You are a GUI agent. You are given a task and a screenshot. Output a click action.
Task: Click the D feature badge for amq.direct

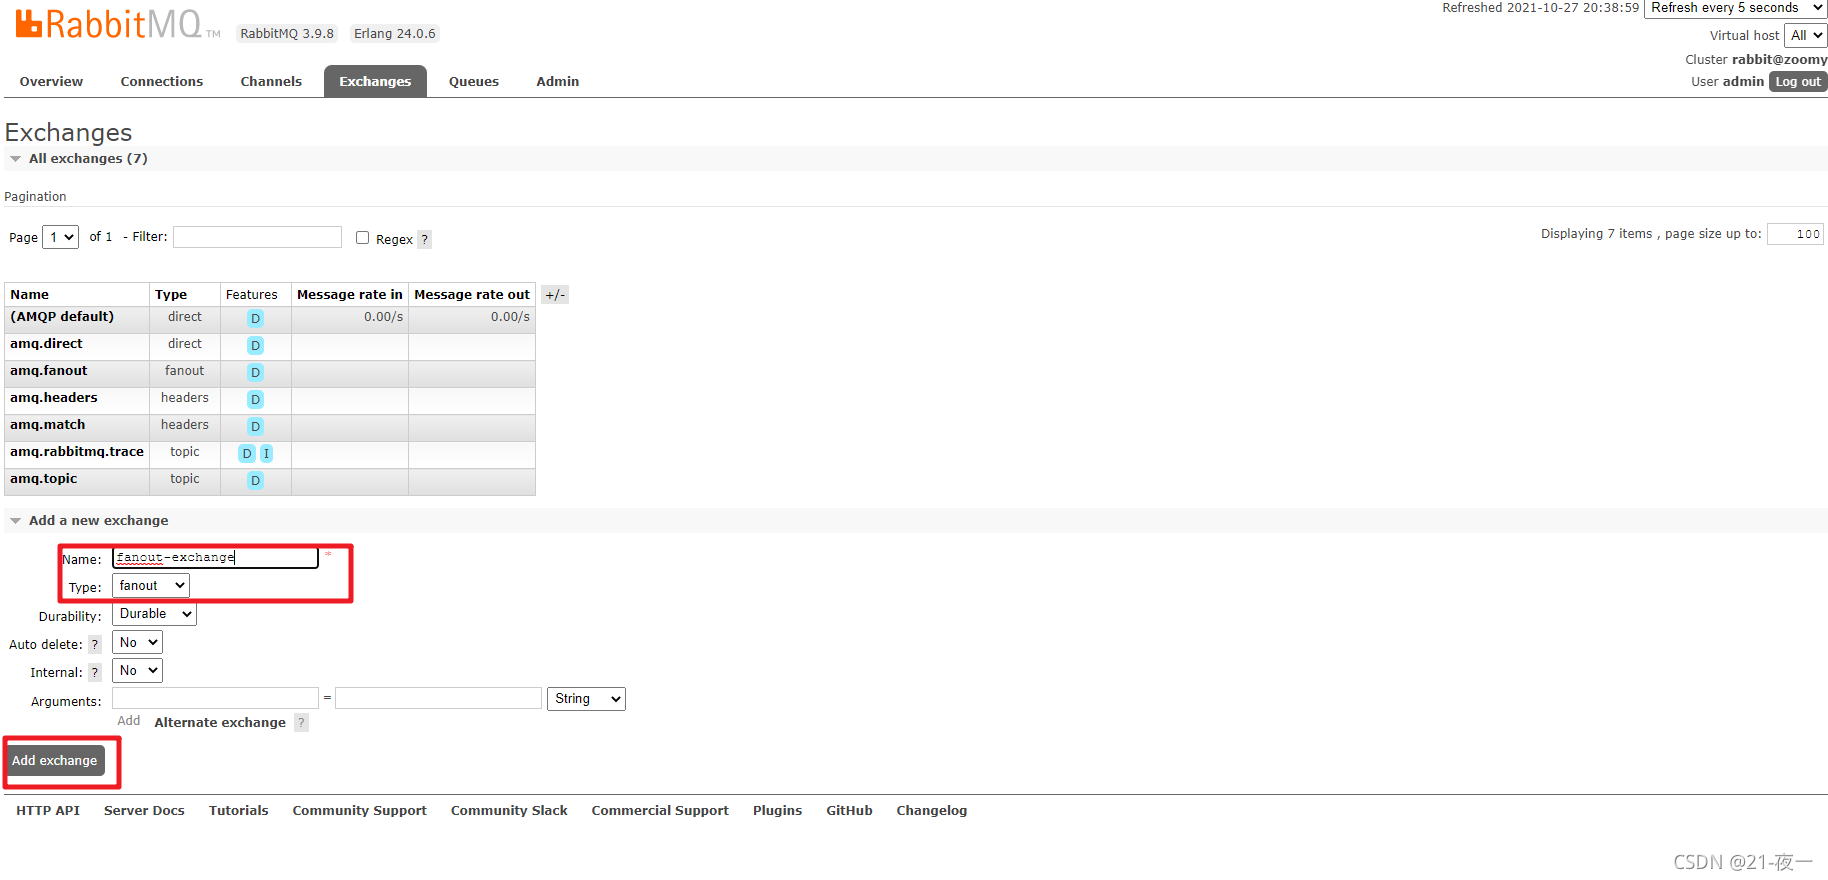tap(256, 346)
